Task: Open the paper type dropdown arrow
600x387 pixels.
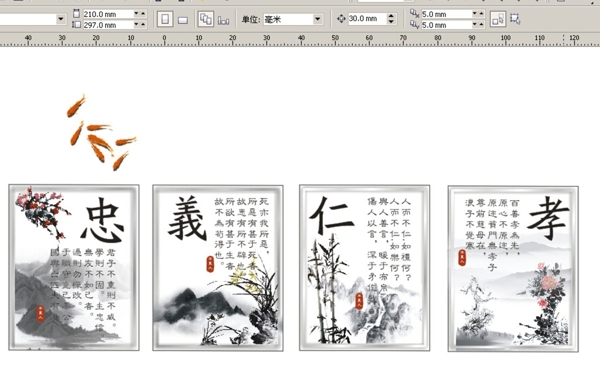Action: [60, 19]
